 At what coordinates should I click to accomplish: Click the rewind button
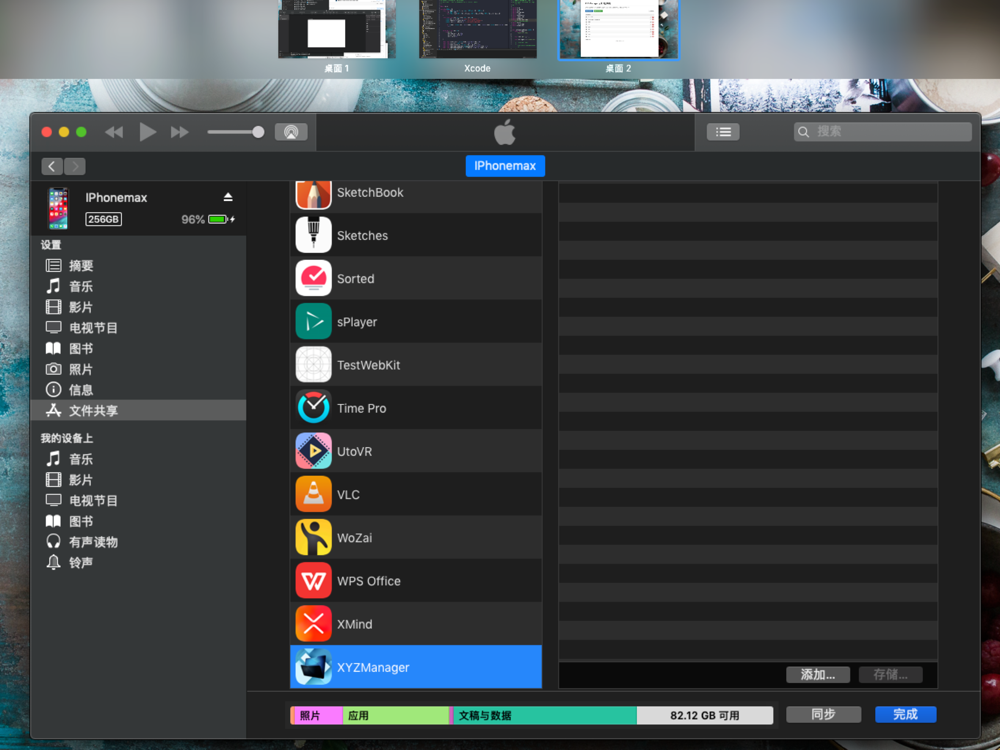[x=114, y=132]
